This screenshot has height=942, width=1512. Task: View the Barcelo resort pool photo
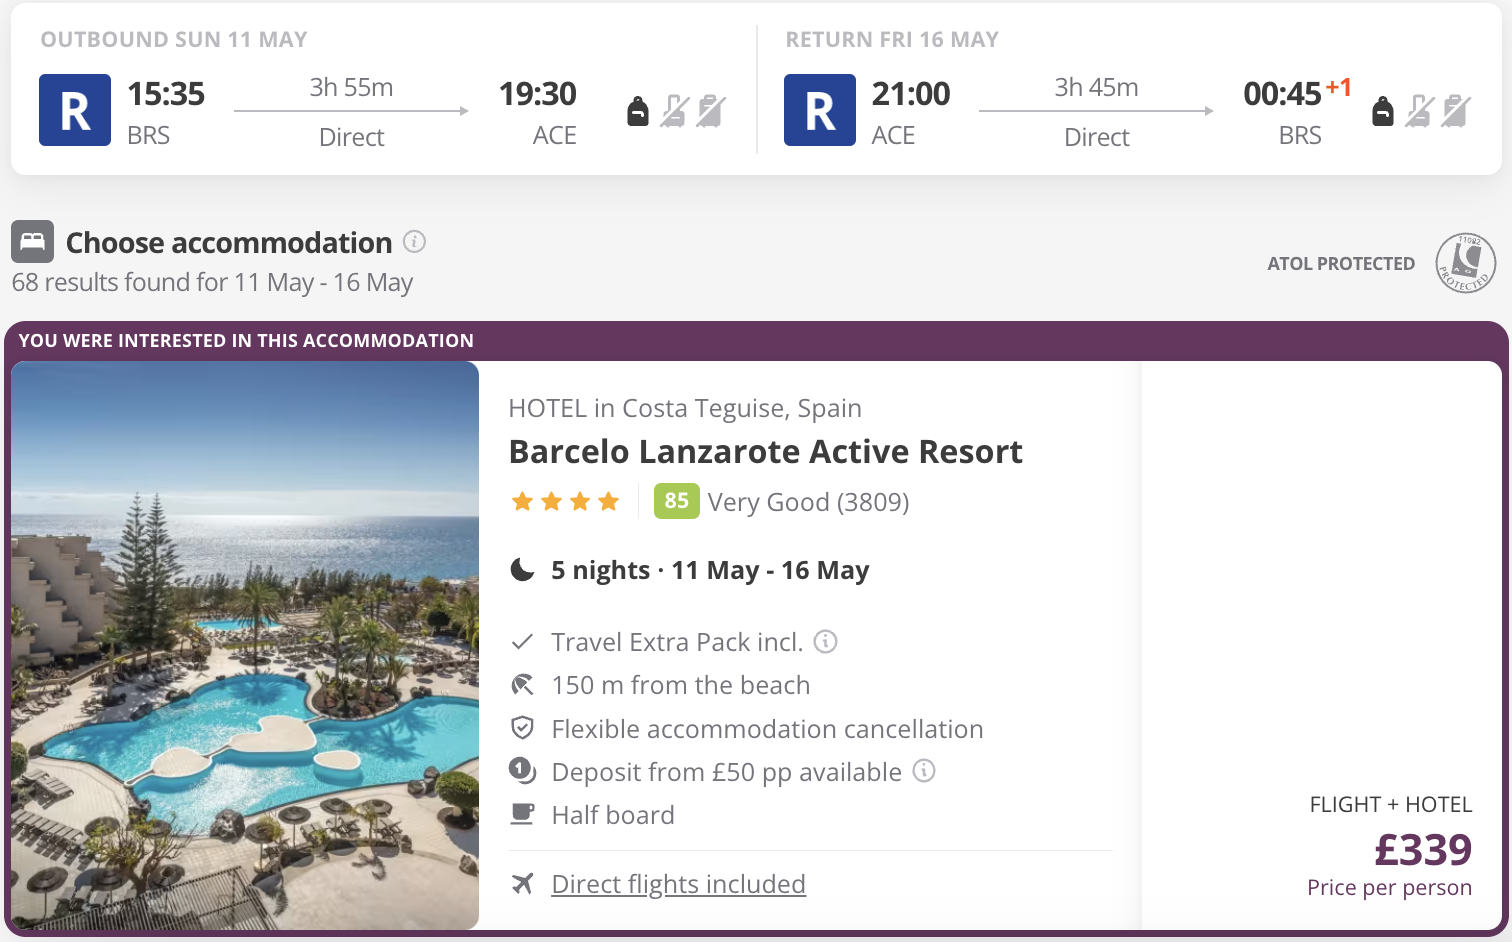(245, 646)
